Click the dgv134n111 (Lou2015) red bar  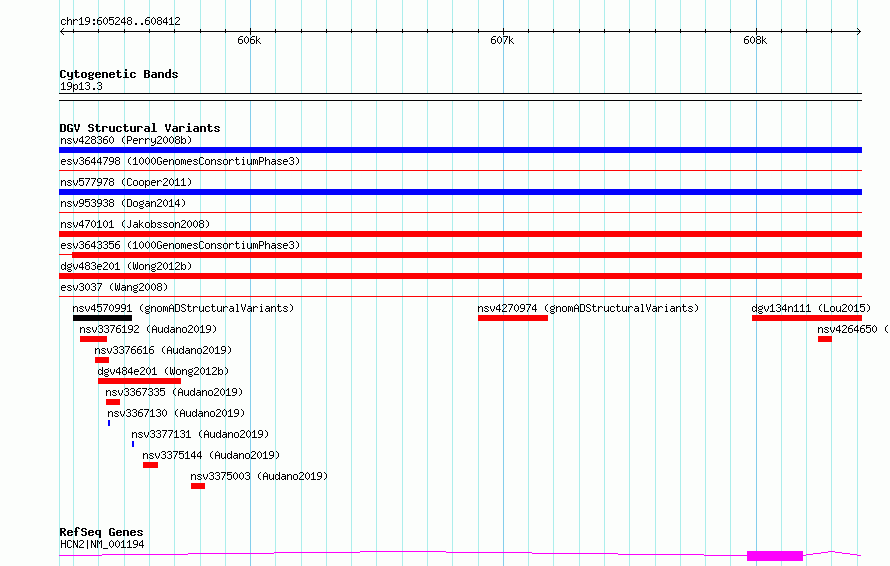point(807,318)
